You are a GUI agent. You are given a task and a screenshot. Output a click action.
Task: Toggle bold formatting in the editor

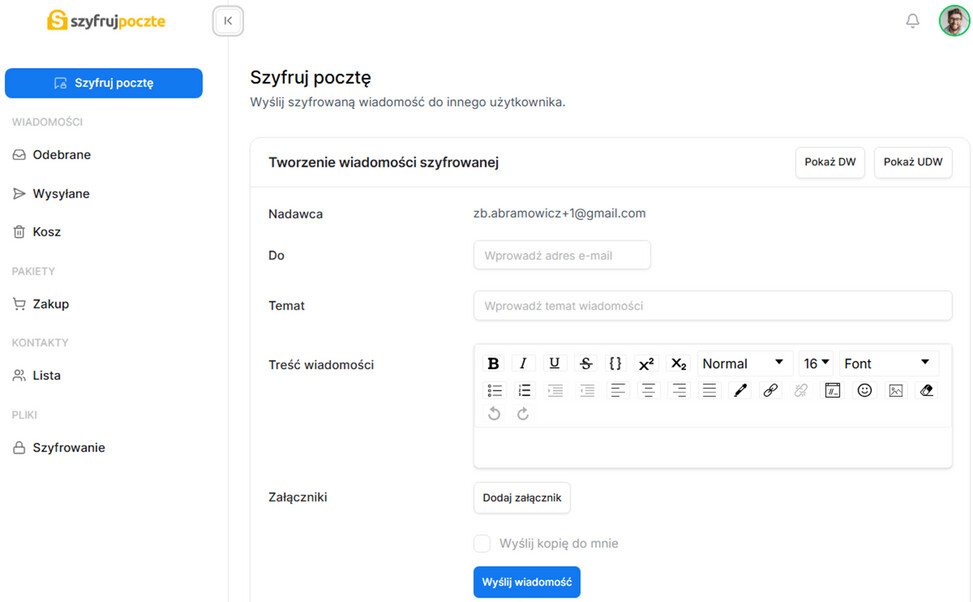pyautogui.click(x=493, y=364)
